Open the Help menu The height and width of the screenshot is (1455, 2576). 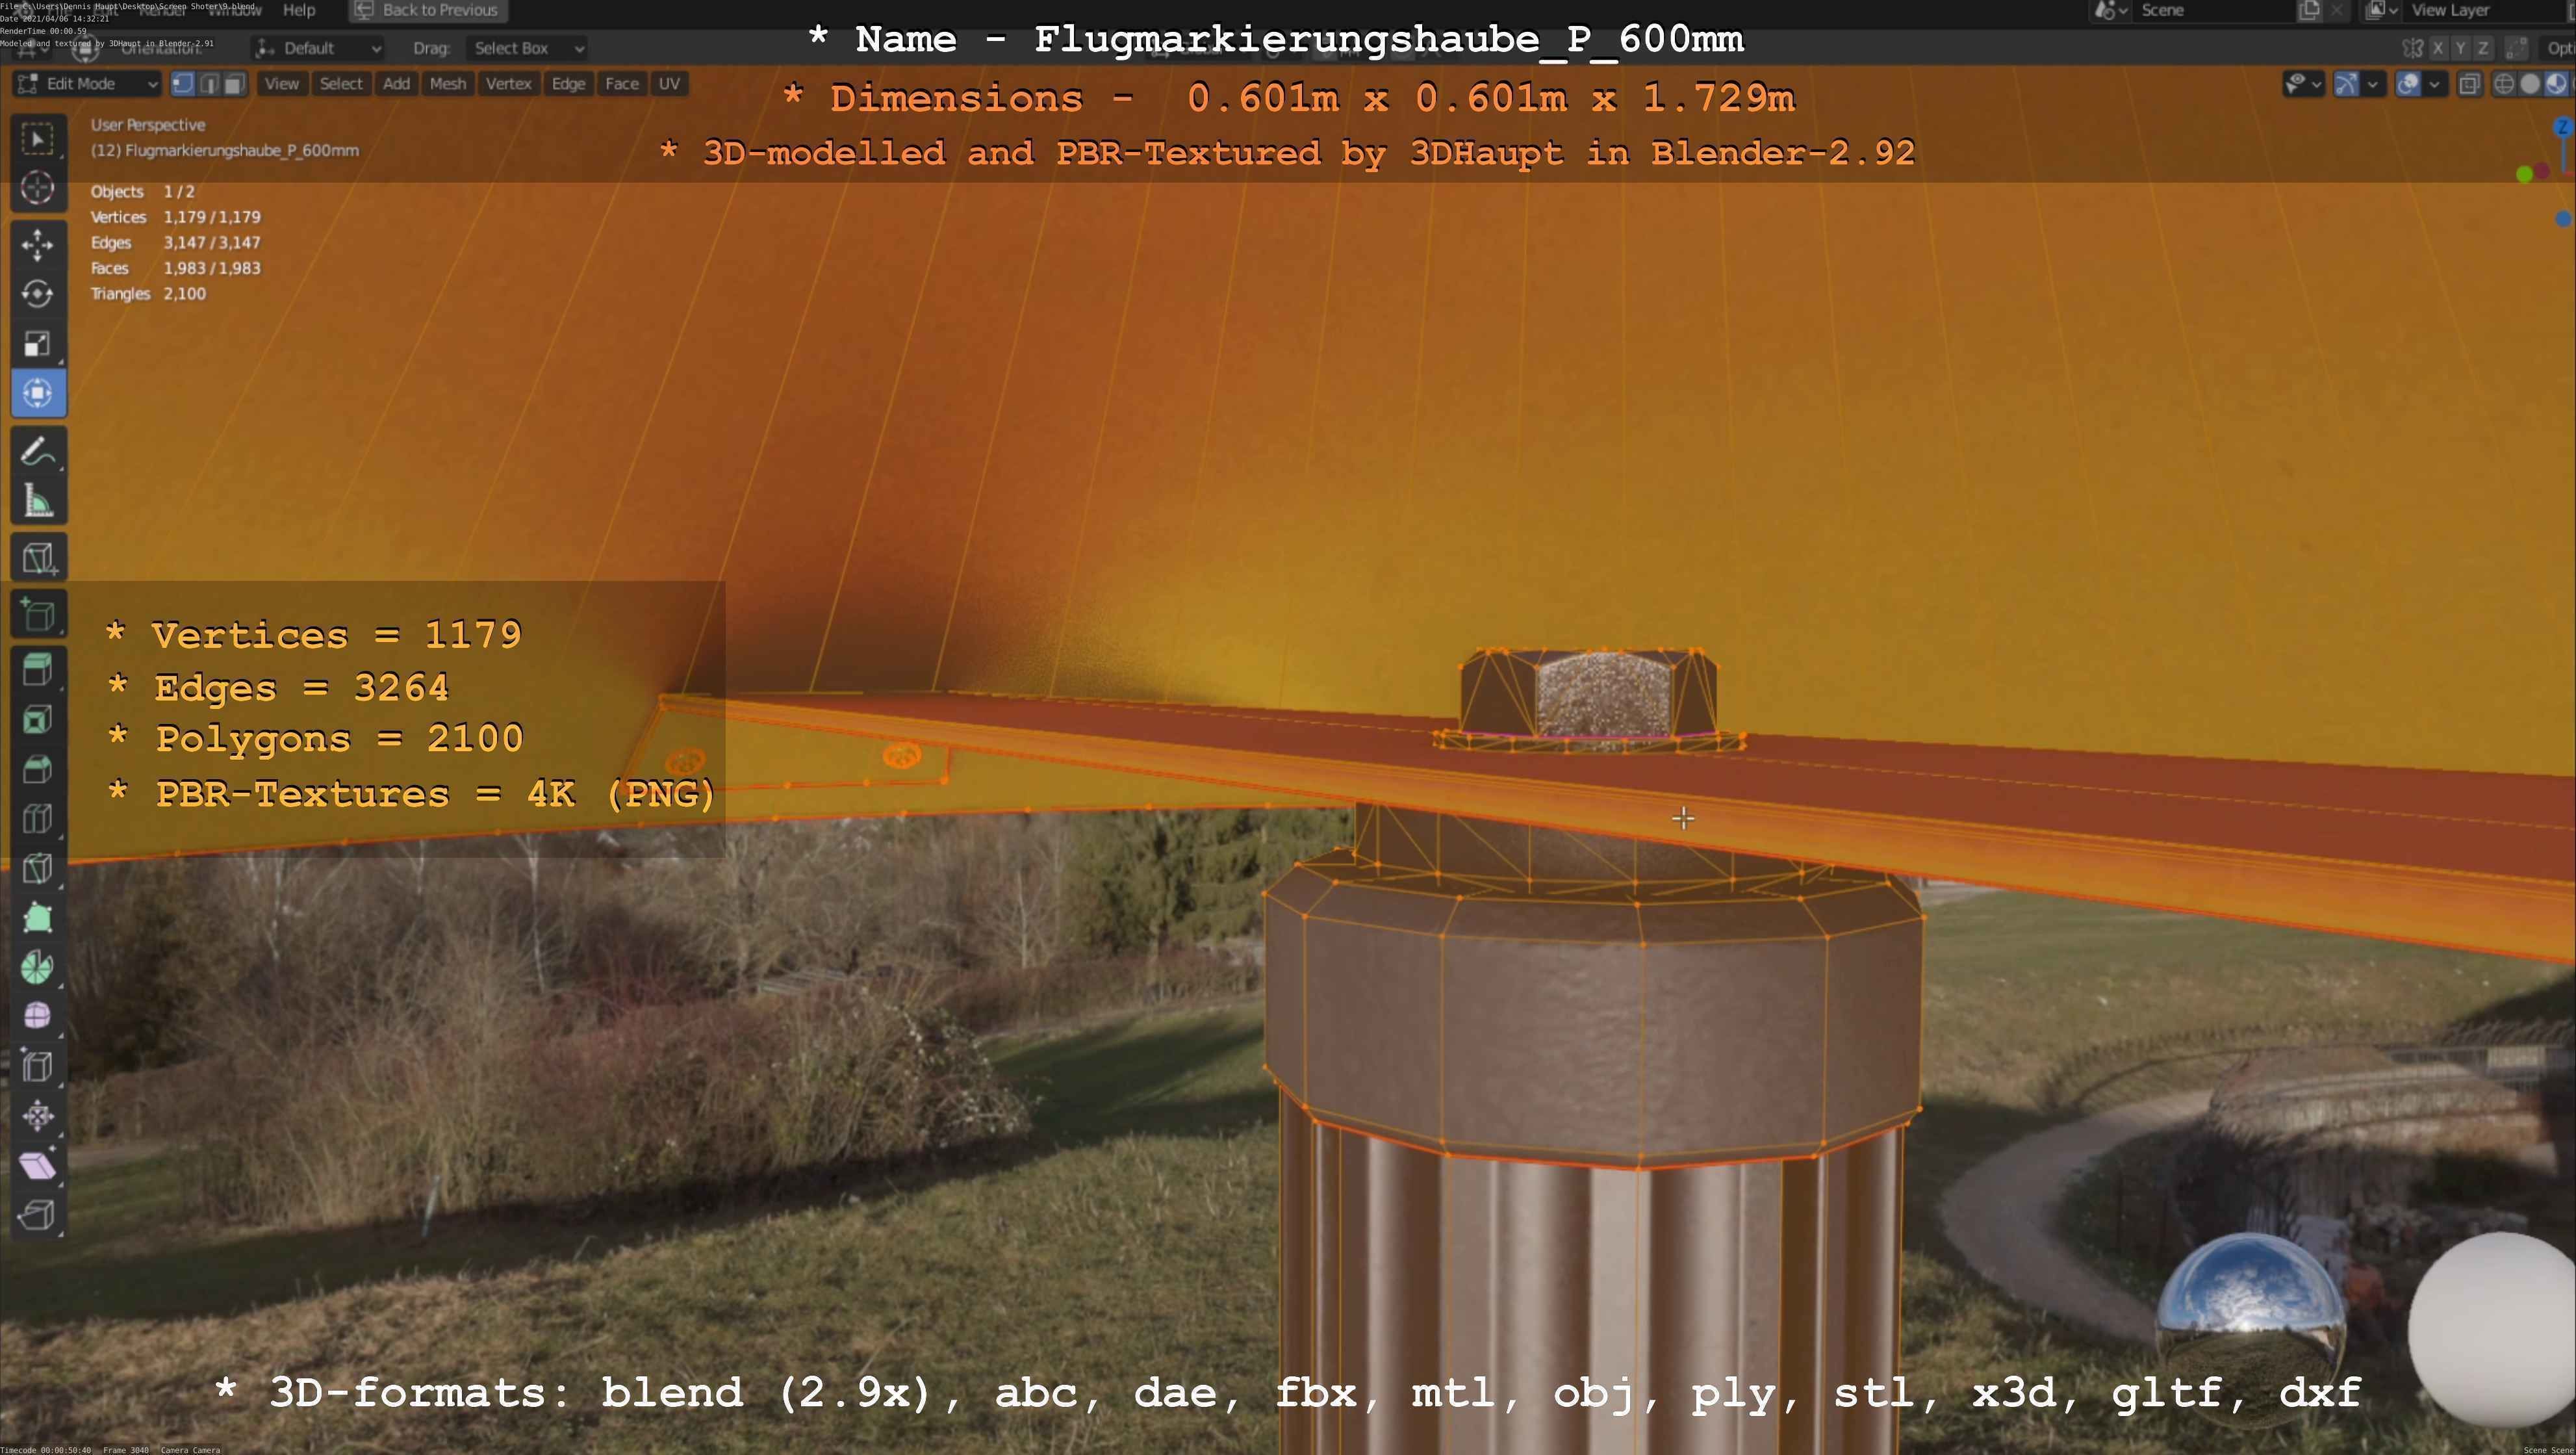tap(299, 10)
